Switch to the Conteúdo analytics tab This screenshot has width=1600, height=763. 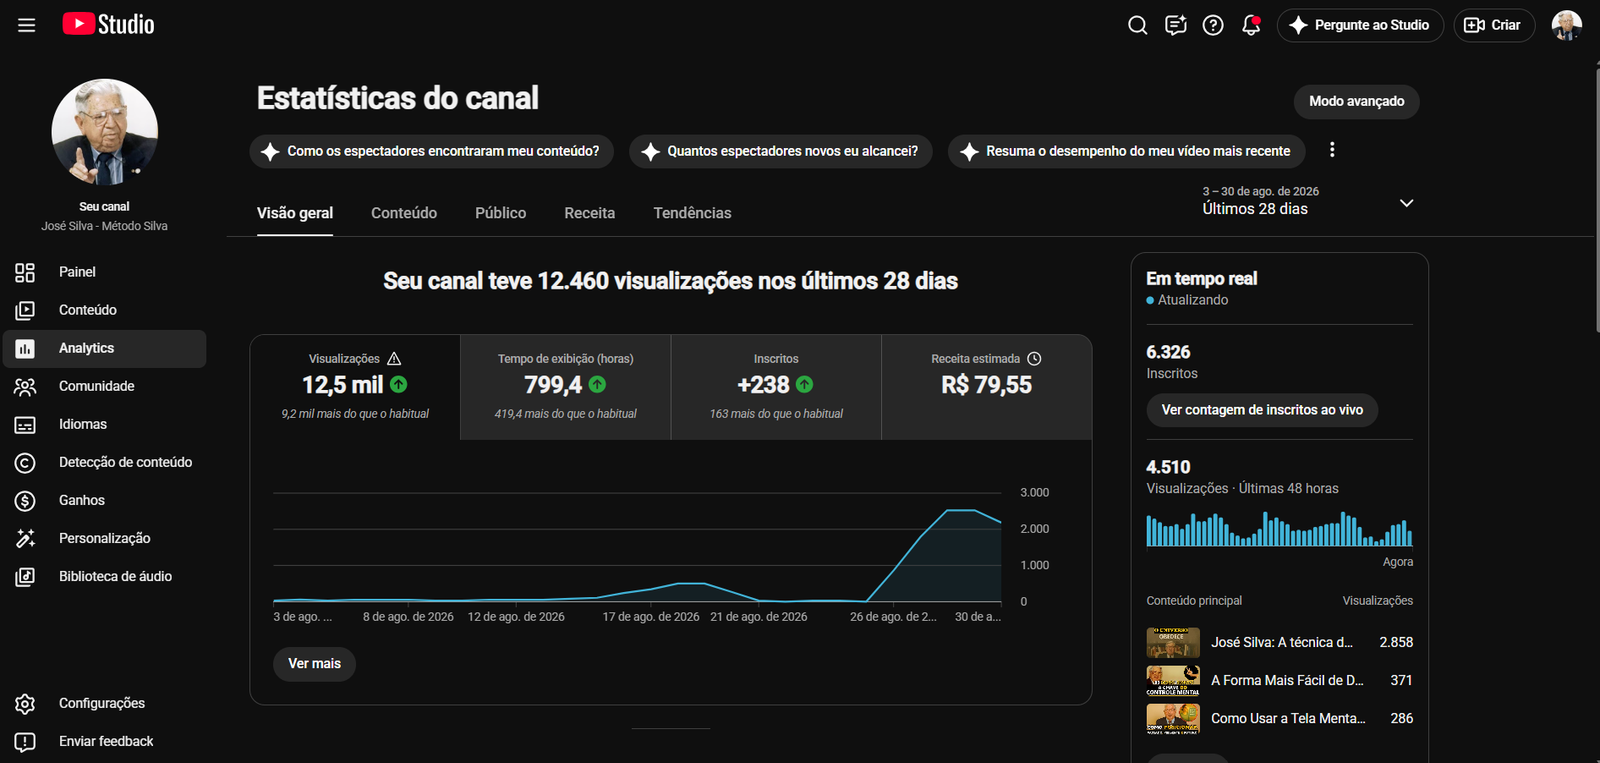(x=404, y=213)
